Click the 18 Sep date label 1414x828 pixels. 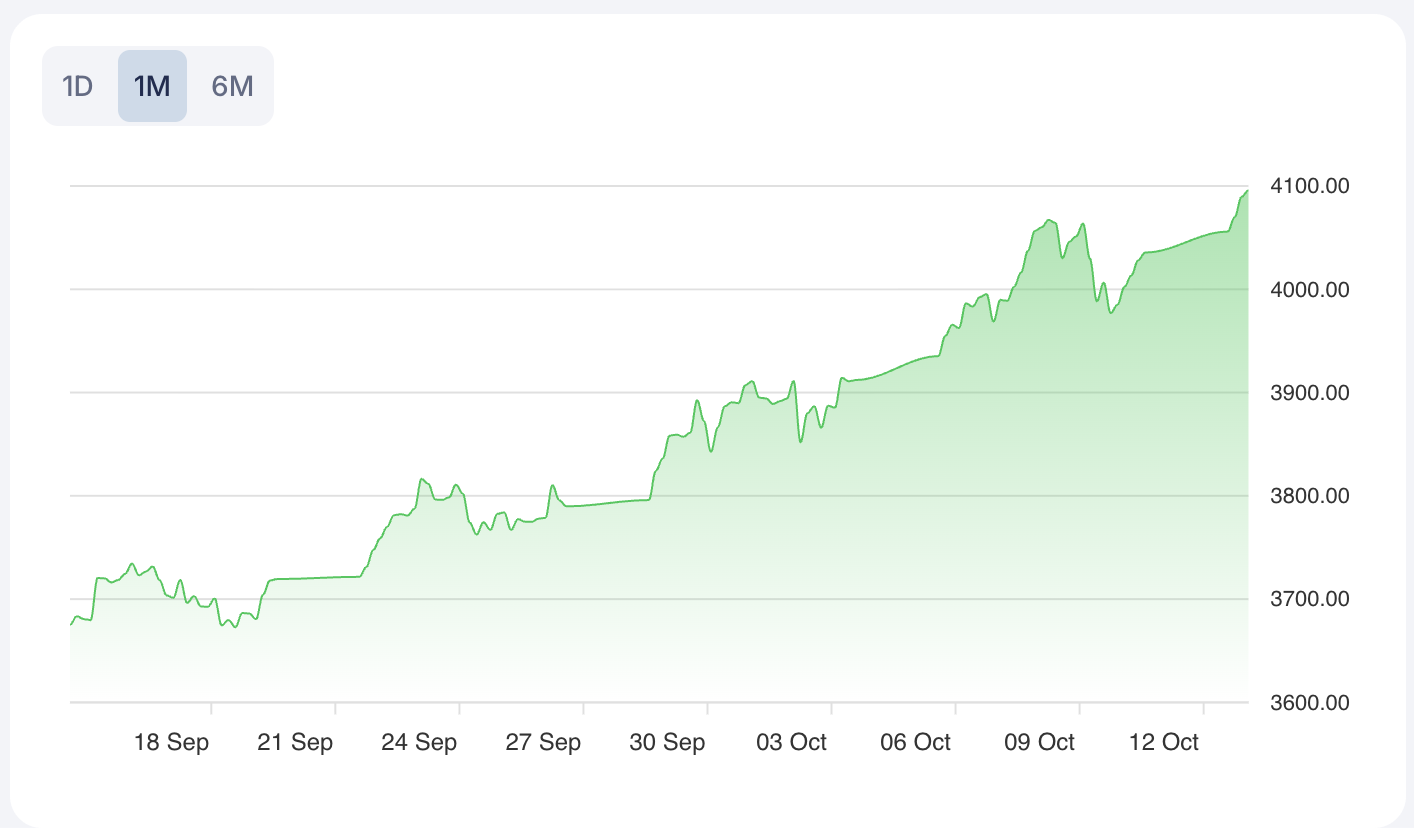pos(171,742)
